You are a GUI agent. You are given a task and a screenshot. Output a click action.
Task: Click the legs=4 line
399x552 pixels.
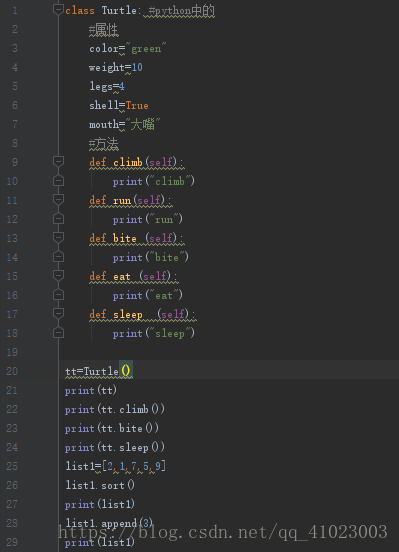point(107,86)
